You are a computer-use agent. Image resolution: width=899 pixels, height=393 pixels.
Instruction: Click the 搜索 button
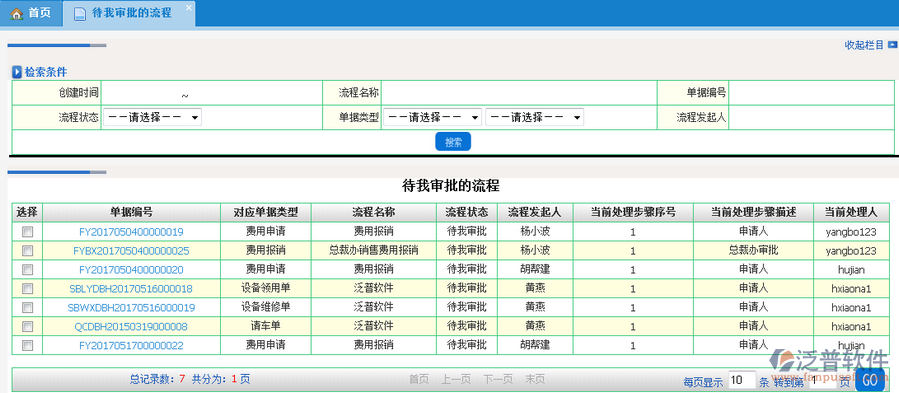[x=453, y=142]
